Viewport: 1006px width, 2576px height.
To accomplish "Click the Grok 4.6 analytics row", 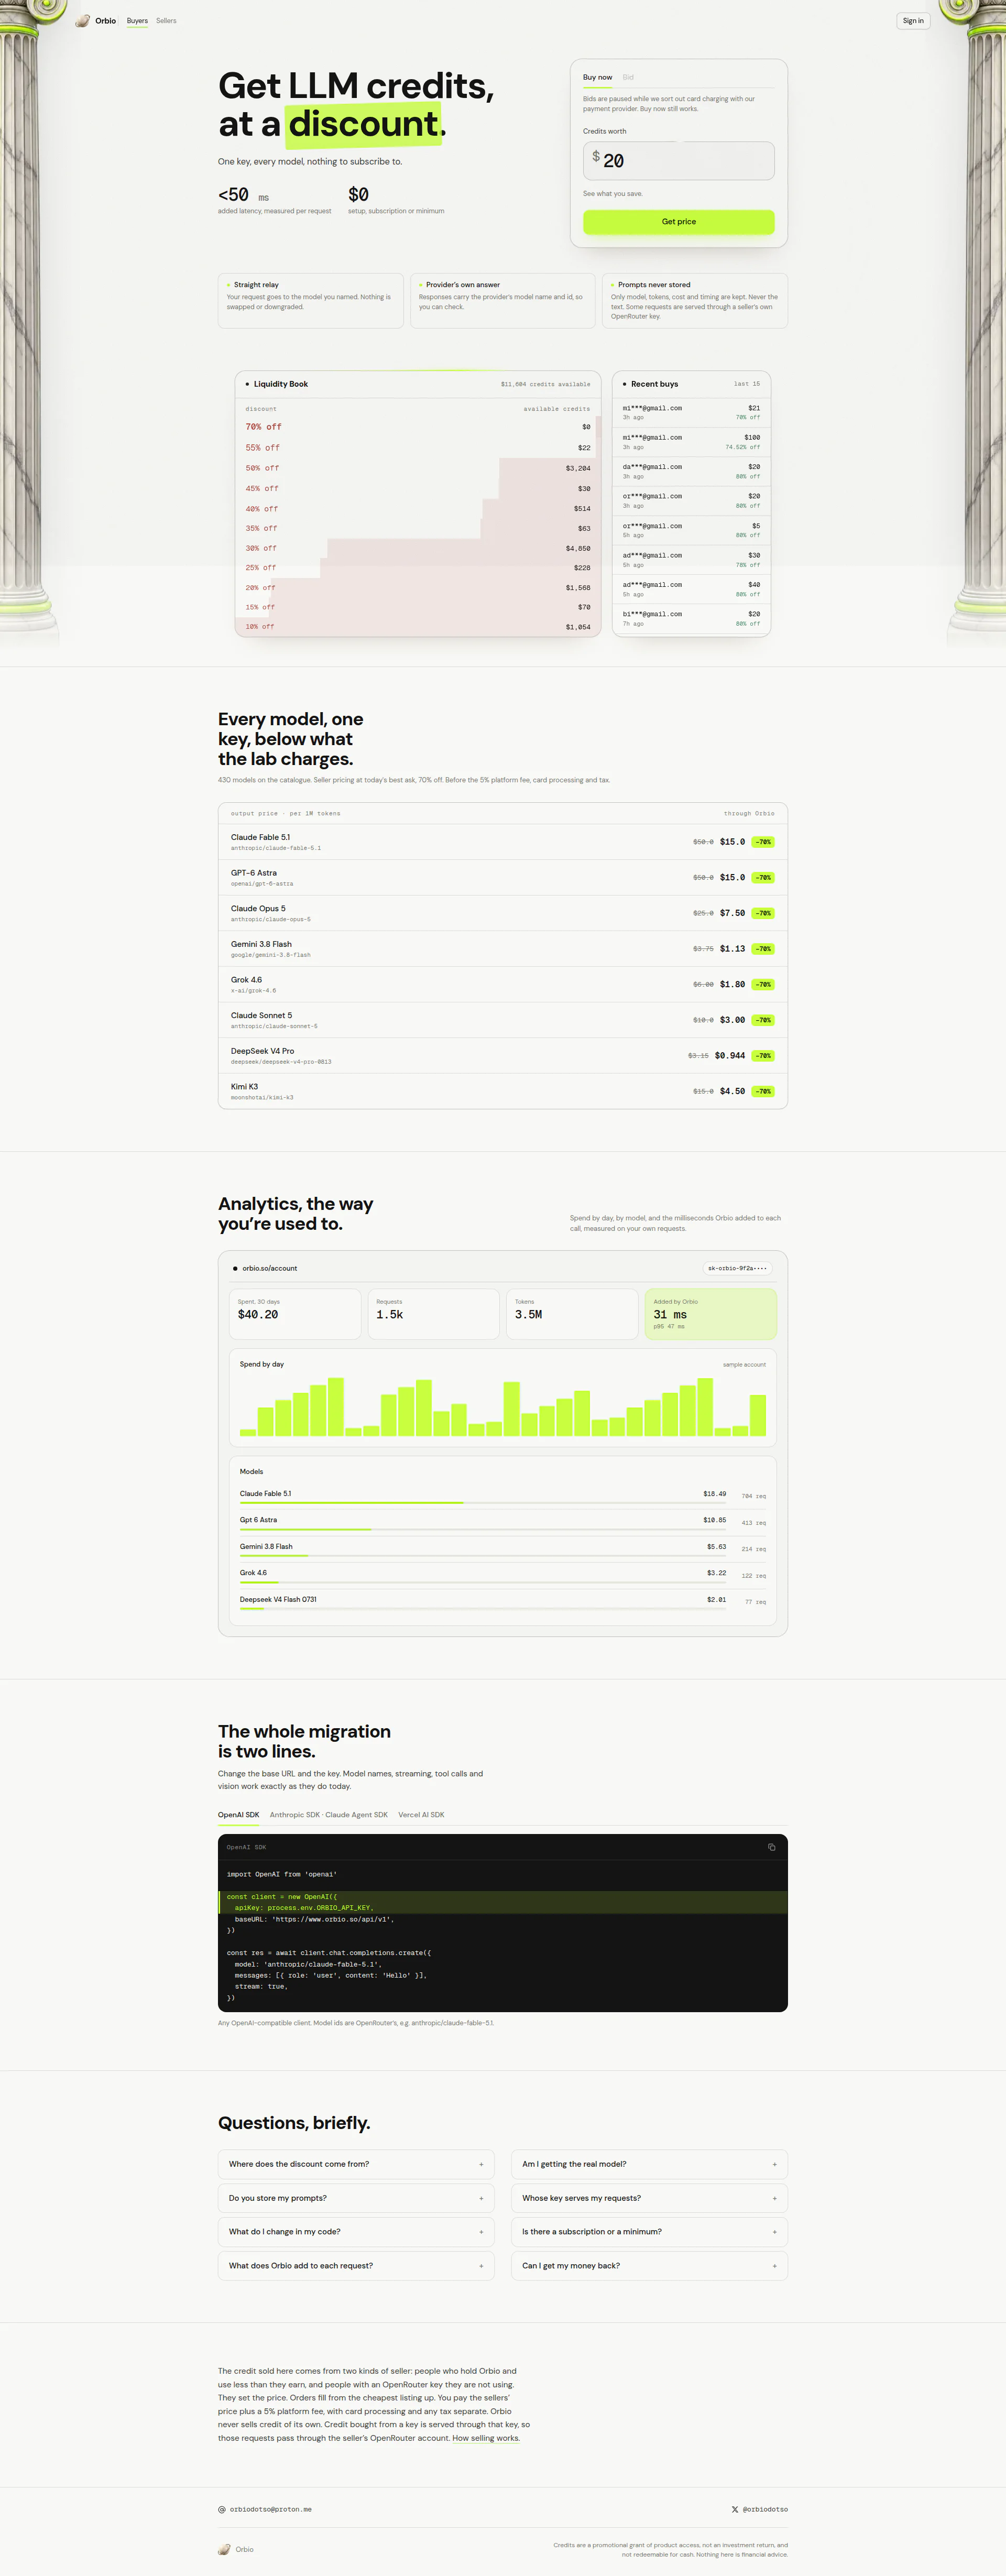I will pos(503,1575).
